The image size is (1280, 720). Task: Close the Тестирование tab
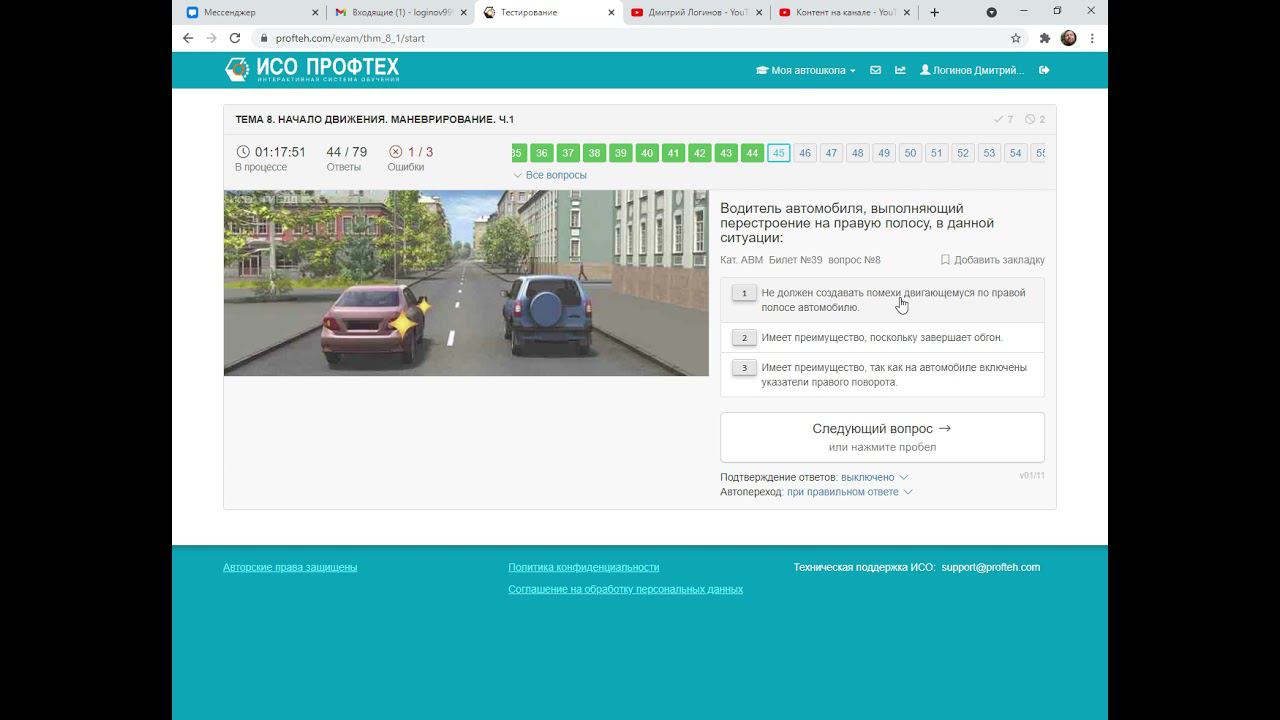click(x=611, y=12)
